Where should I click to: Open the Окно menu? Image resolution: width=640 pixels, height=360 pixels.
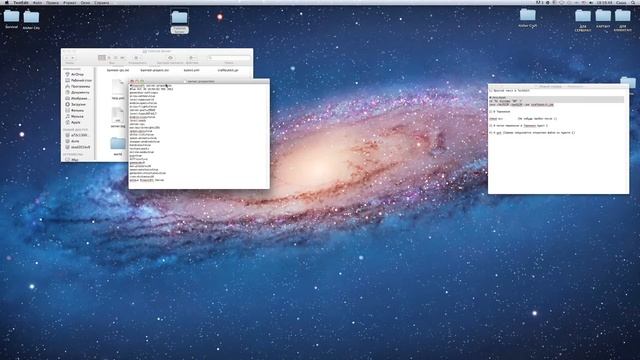coord(85,2)
